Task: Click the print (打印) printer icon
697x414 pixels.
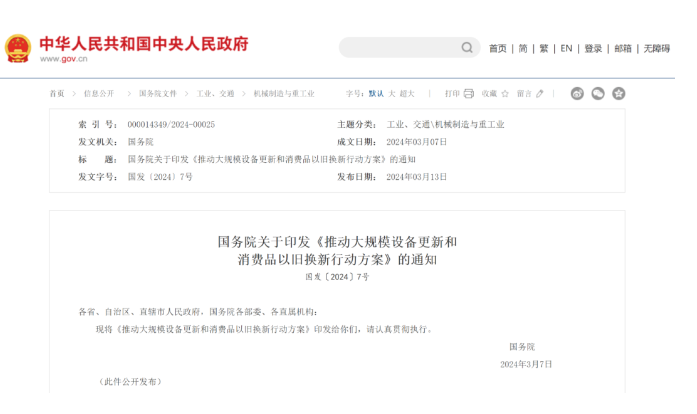Action: click(x=469, y=94)
